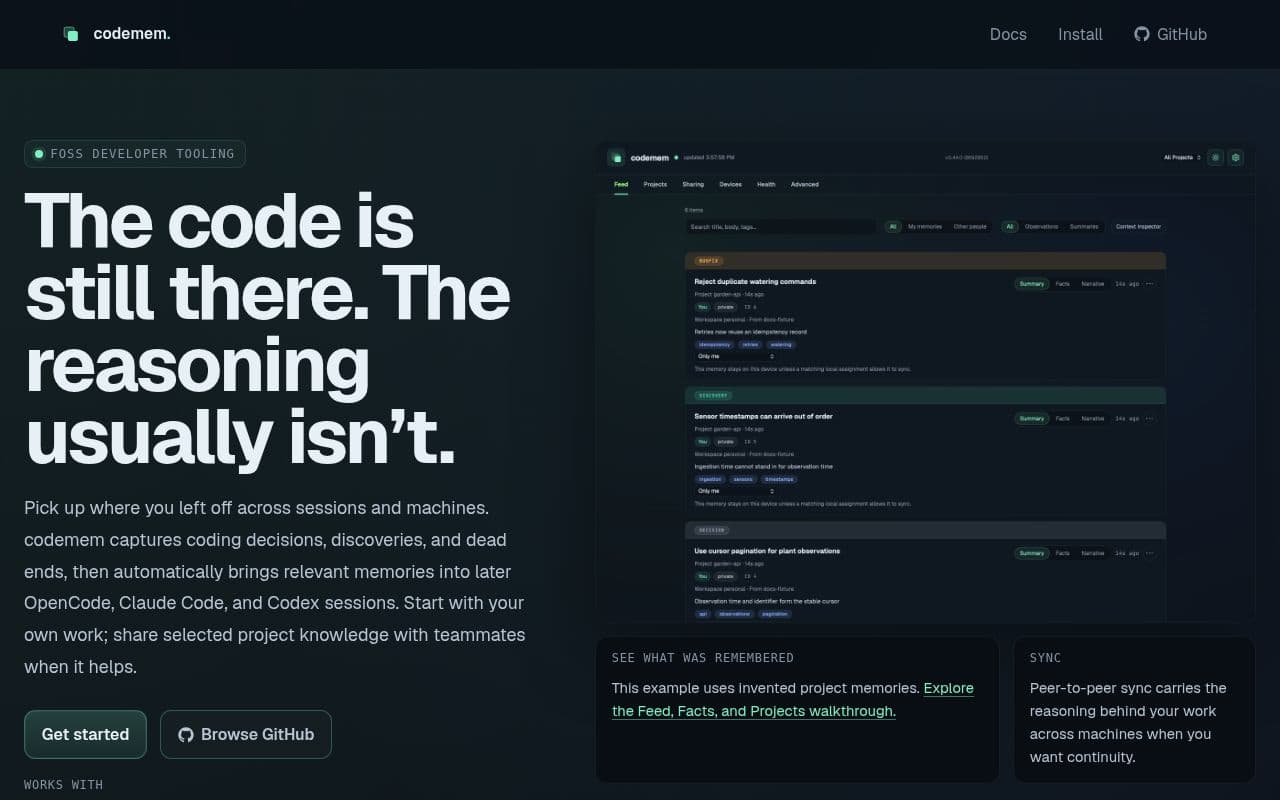Open the Devices tab in the preview
1280x800 pixels.
pyautogui.click(x=730, y=184)
